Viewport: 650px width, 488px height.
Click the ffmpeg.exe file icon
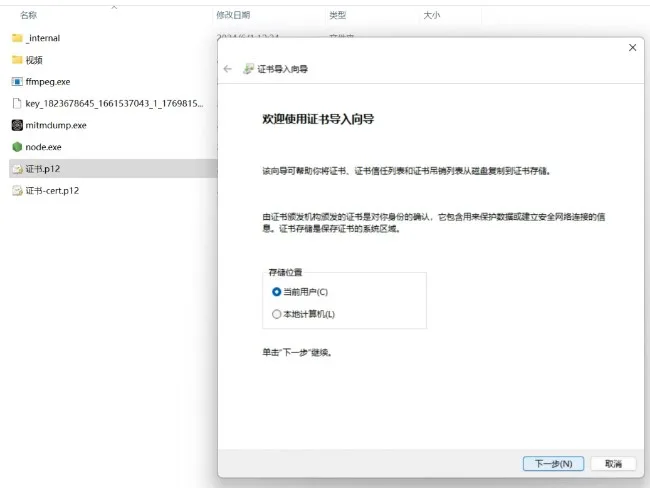[x=17, y=82]
